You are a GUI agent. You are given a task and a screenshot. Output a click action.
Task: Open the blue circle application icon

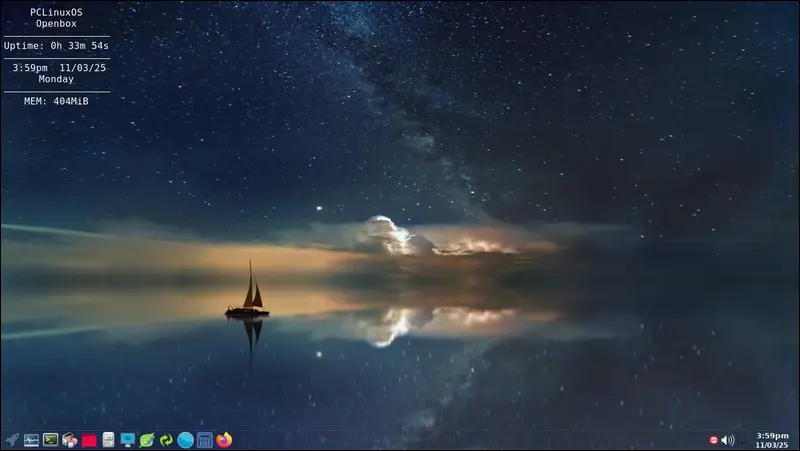(x=185, y=440)
